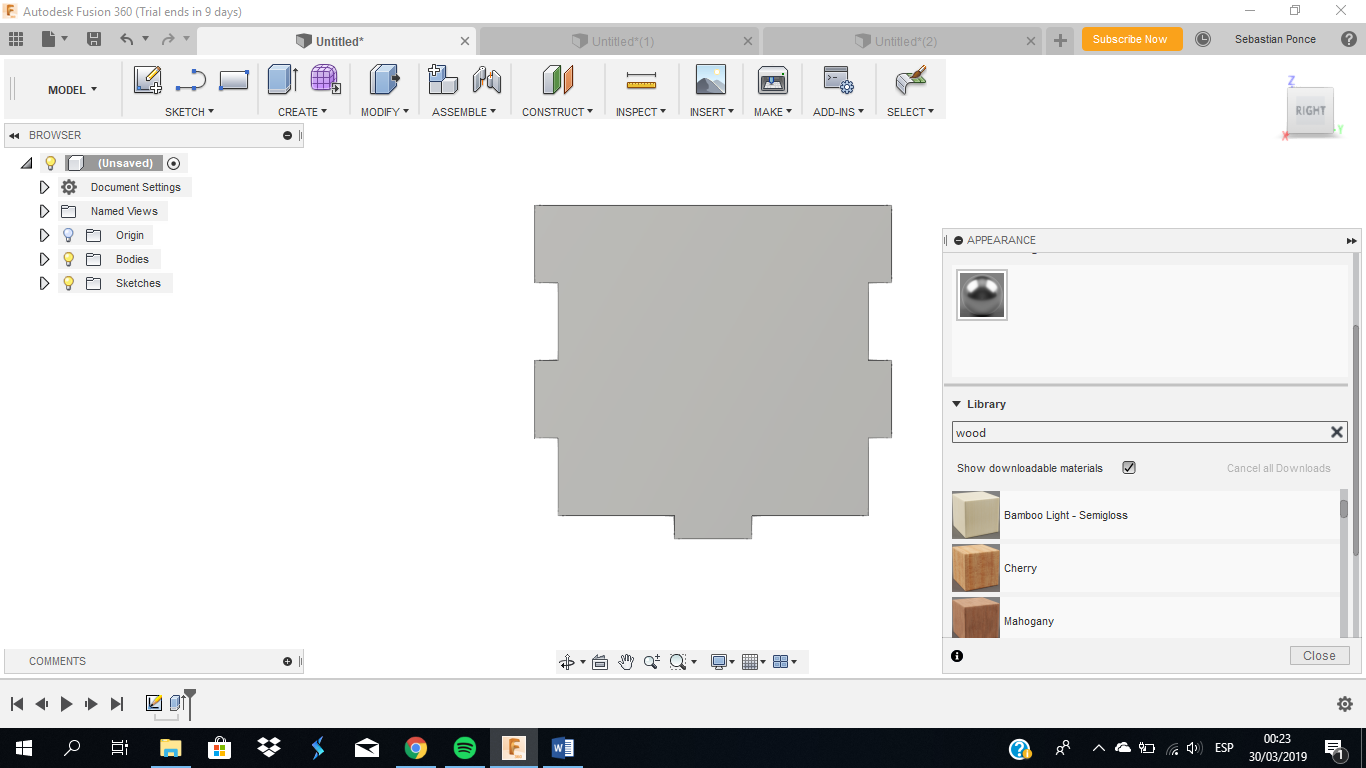Click the New Component assemble icon

[442, 80]
